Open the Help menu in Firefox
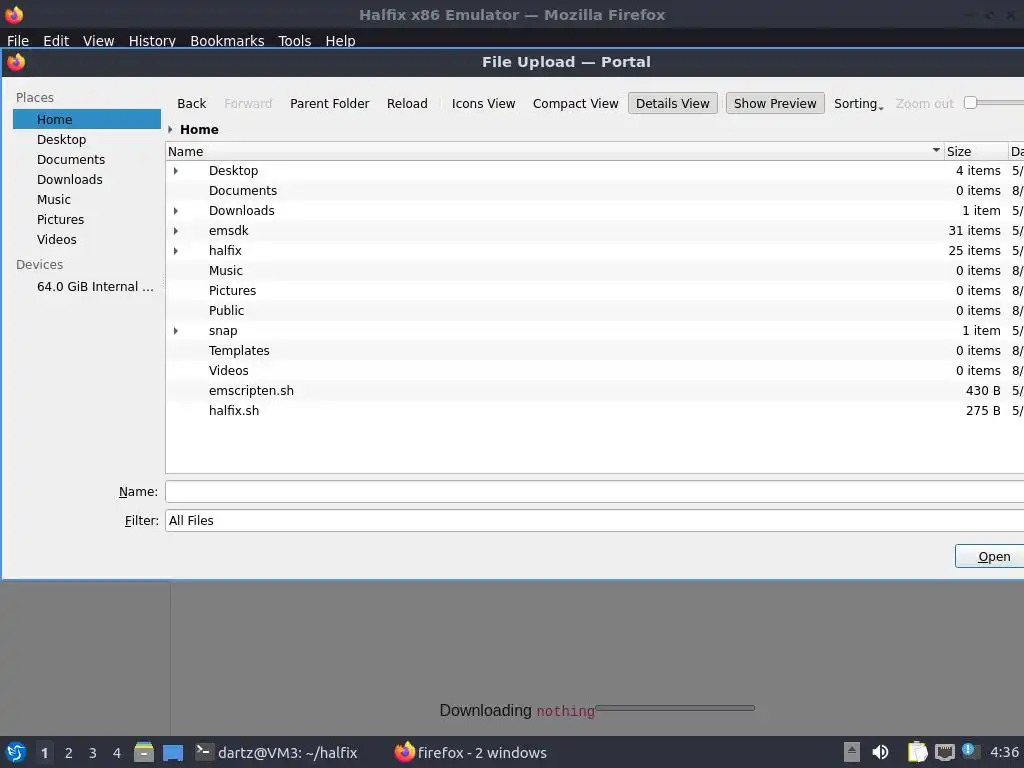 point(340,40)
